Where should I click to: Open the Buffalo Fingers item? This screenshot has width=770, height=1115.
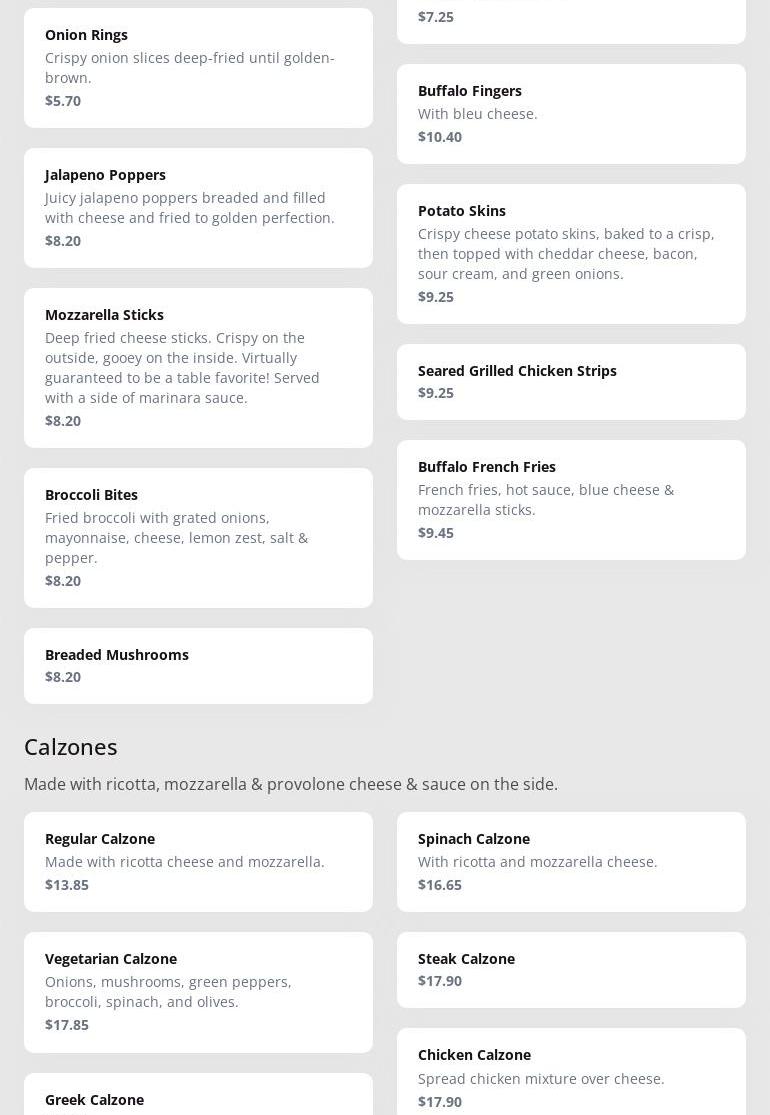tap(572, 114)
